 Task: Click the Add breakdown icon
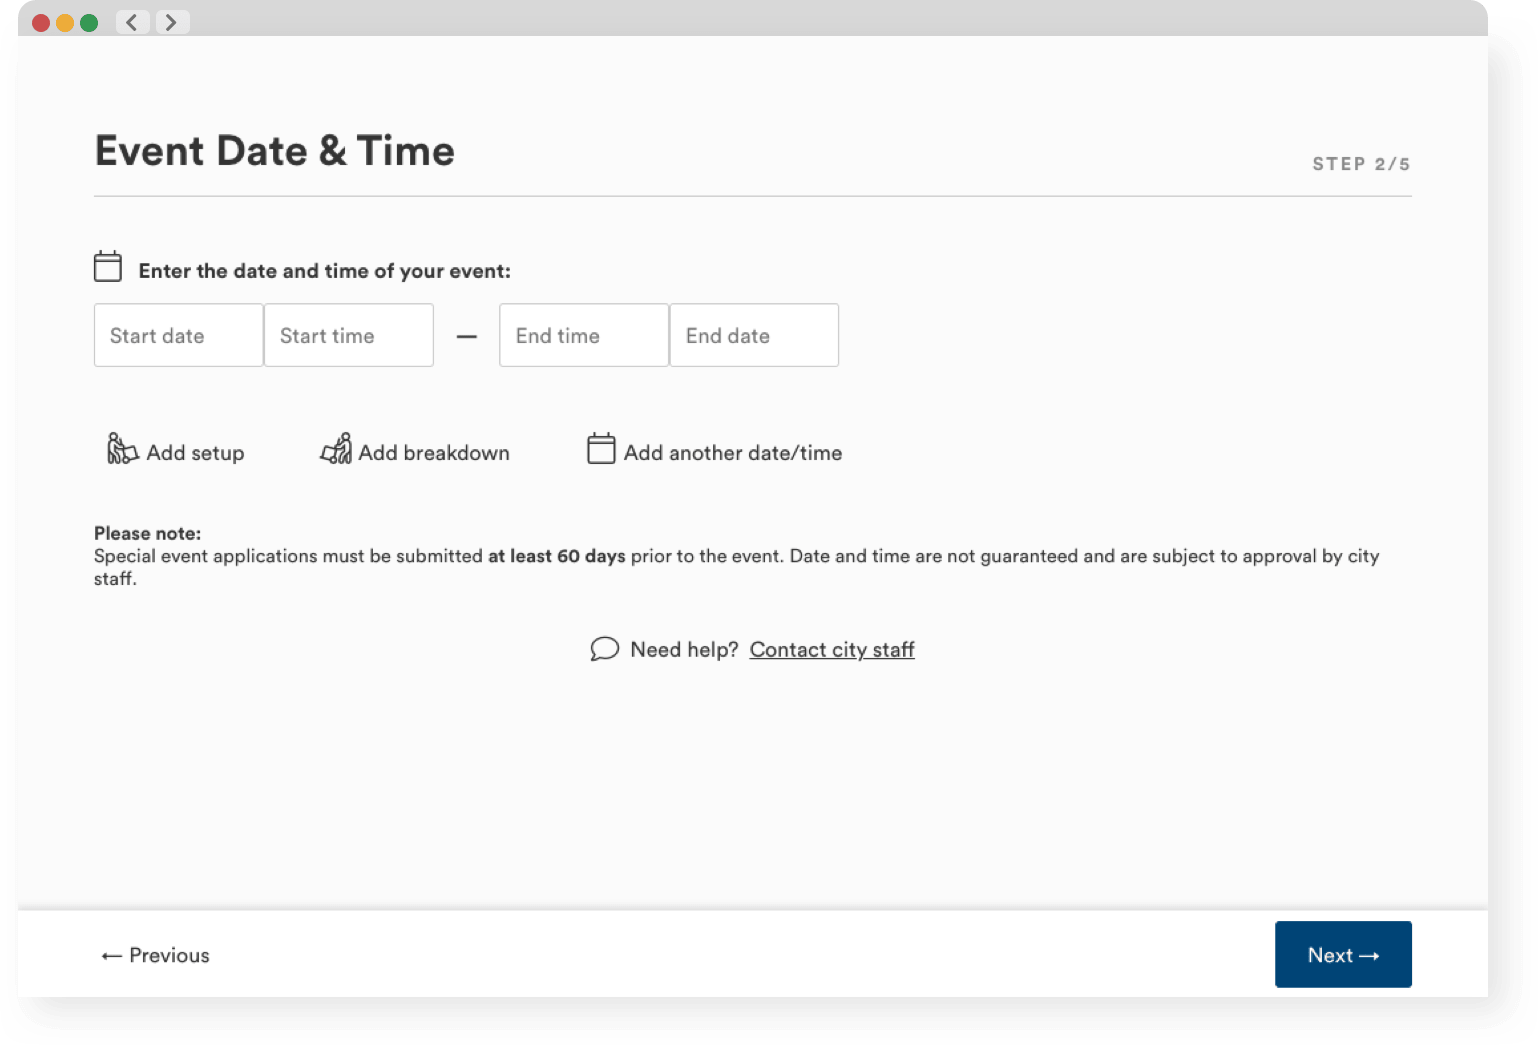336,449
